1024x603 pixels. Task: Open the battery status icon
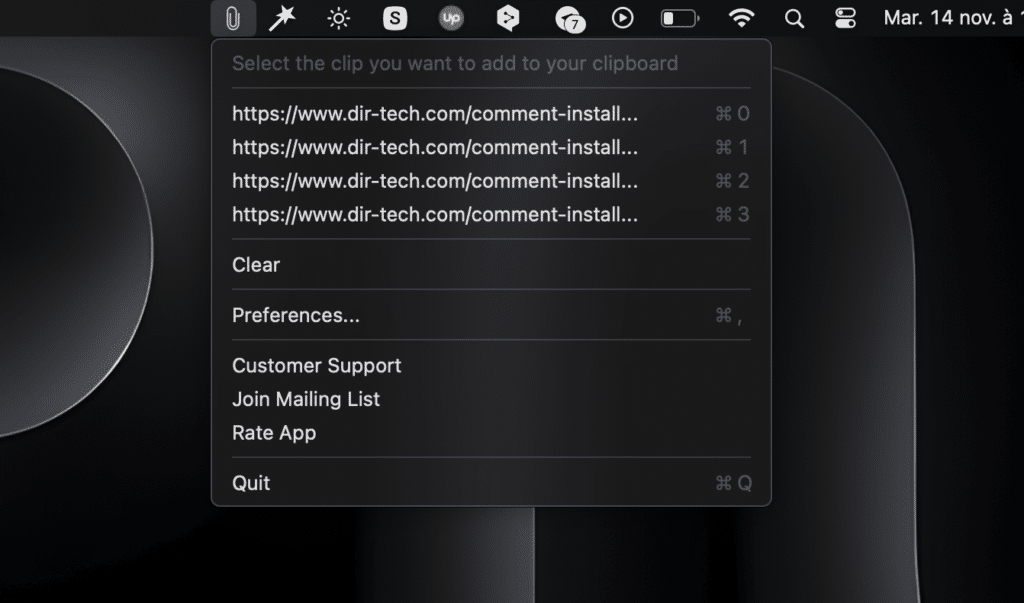680,18
